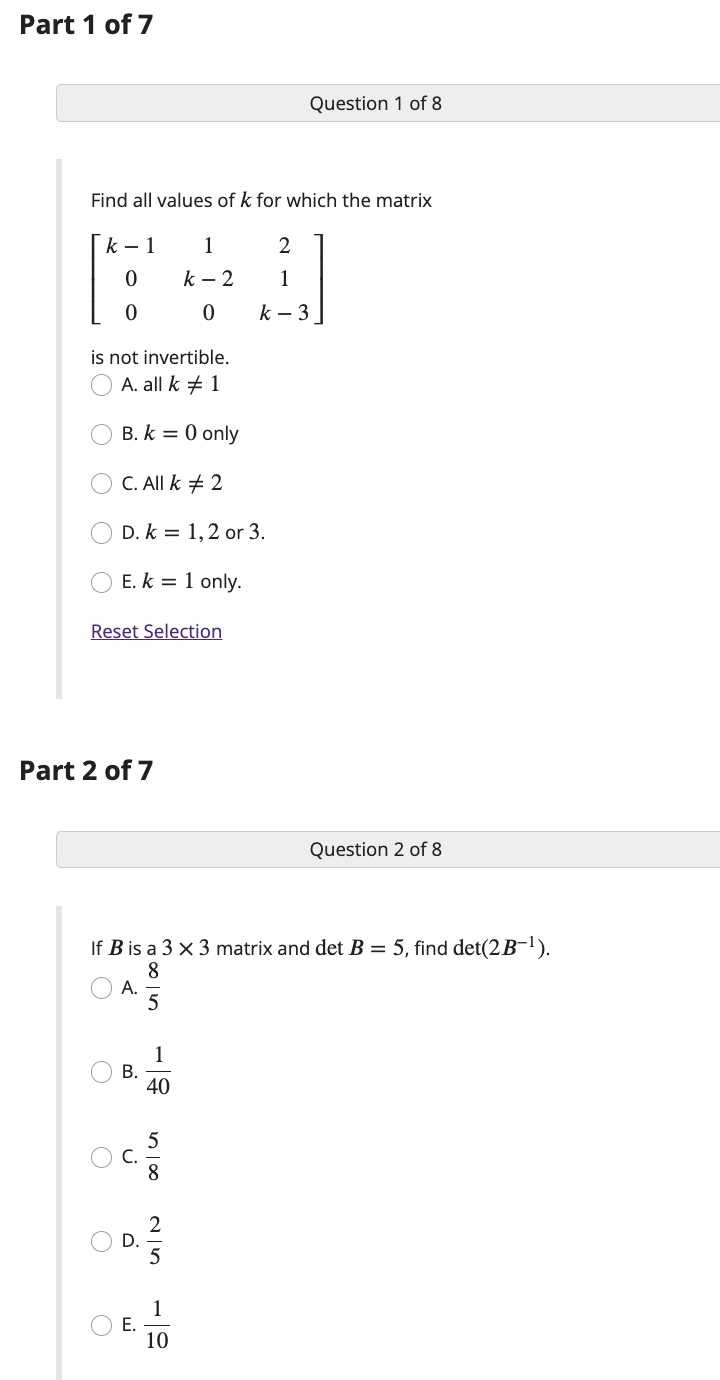Image resolution: width=720 pixels, height=1380 pixels.
Task: Click the Part 2 of 7 heading
Action: (85, 770)
